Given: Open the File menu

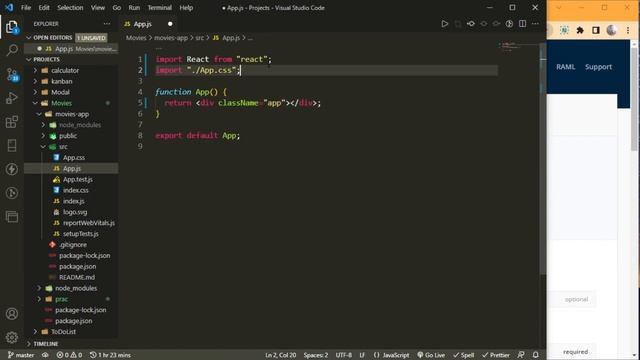Looking at the screenshot, I should (x=26, y=7).
